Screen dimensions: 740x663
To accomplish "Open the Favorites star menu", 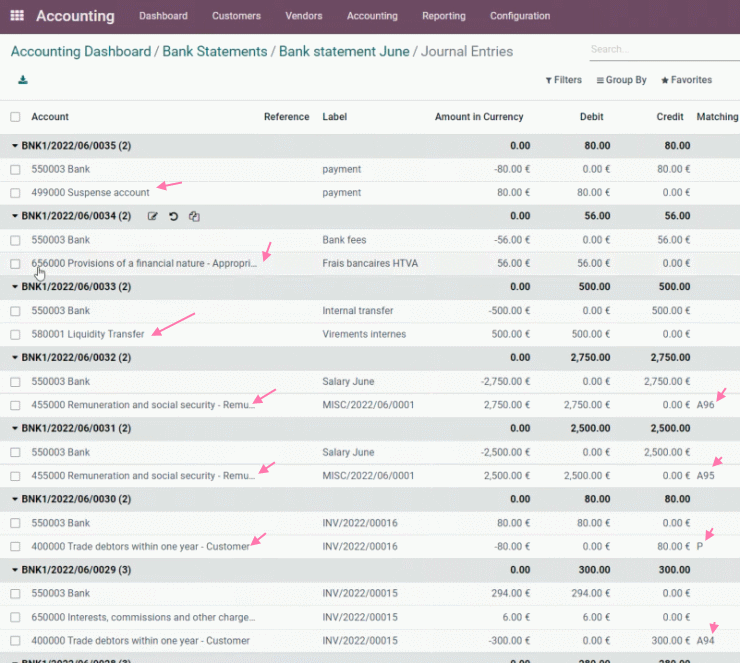I will tap(686, 80).
